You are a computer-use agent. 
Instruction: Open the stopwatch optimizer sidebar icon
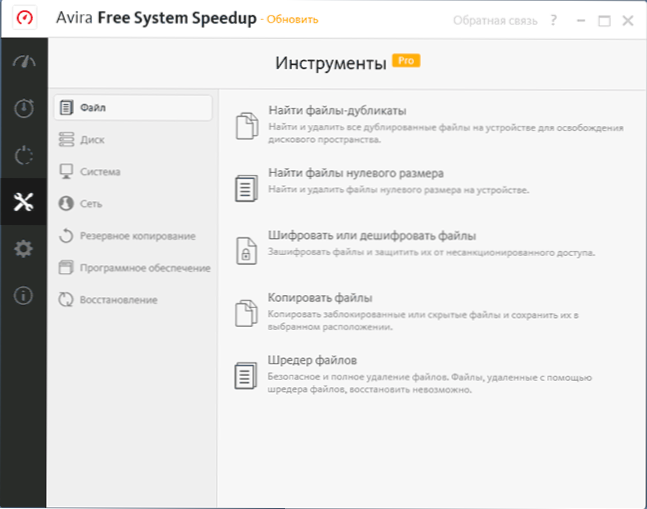pyautogui.click(x=24, y=108)
